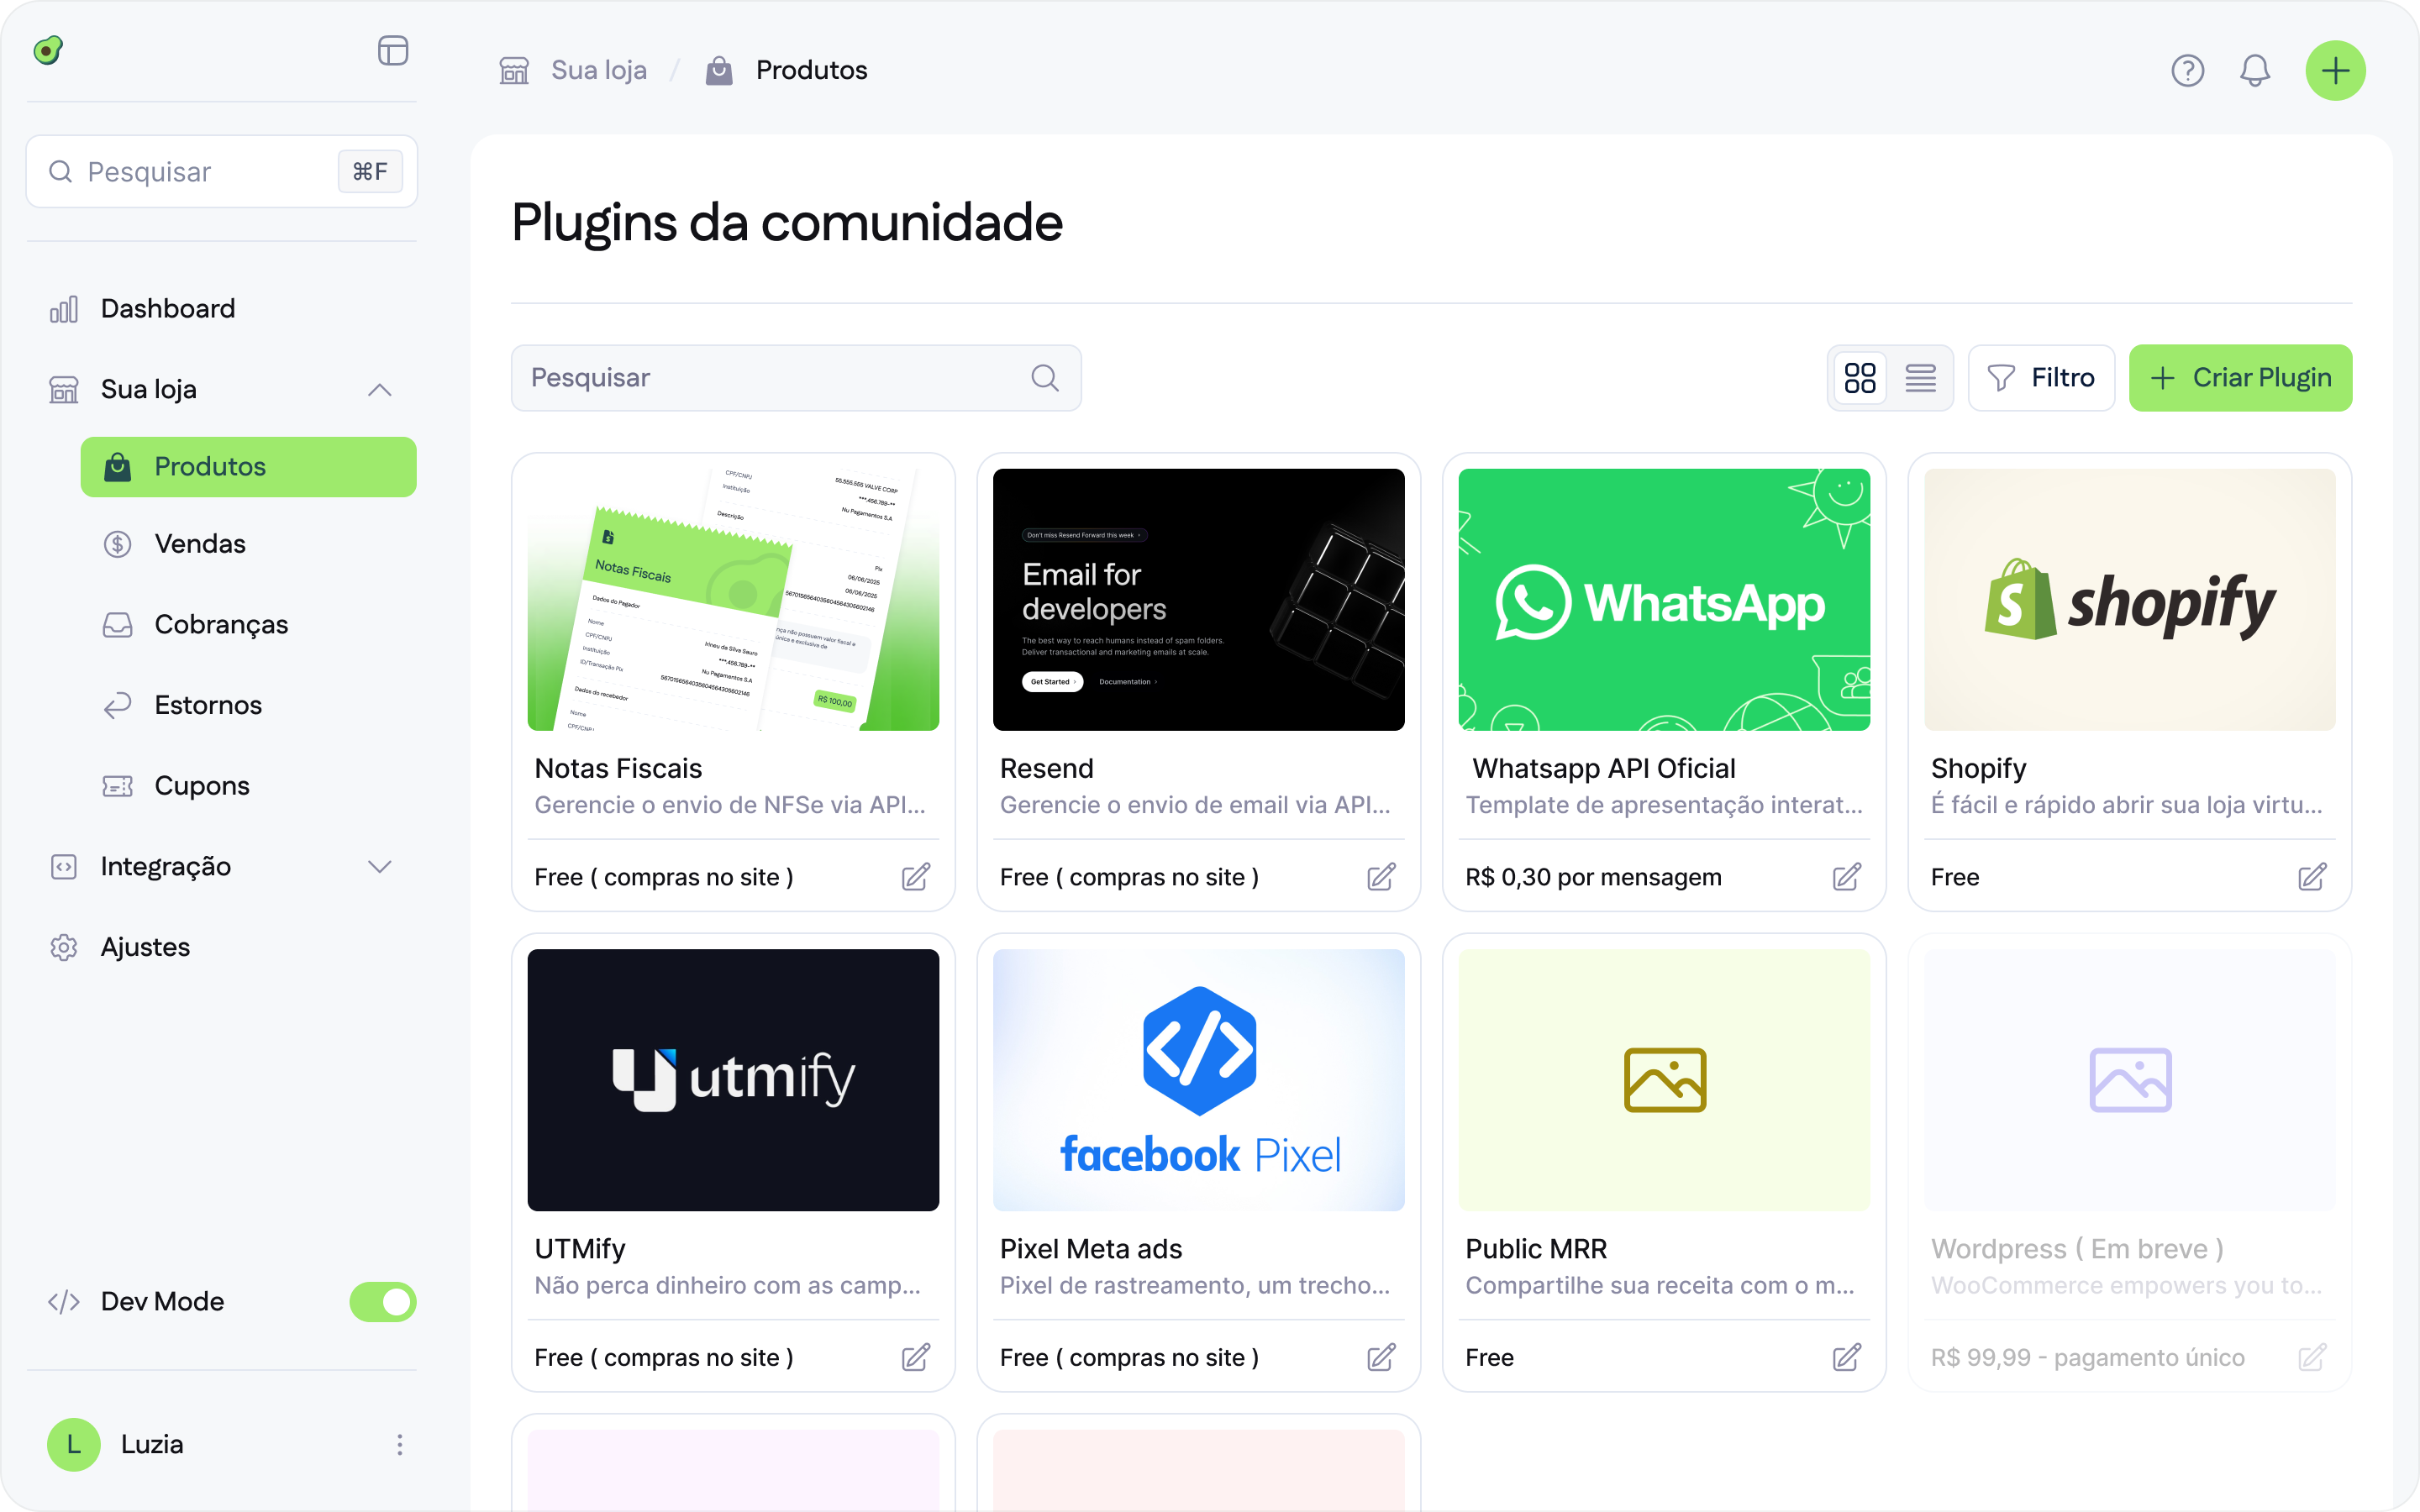Edit the Shopify plugin via its pencil icon
Image resolution: width=2420 pixels, height=1512 pixels.
pyautogui.click(x=2312, y=876)
